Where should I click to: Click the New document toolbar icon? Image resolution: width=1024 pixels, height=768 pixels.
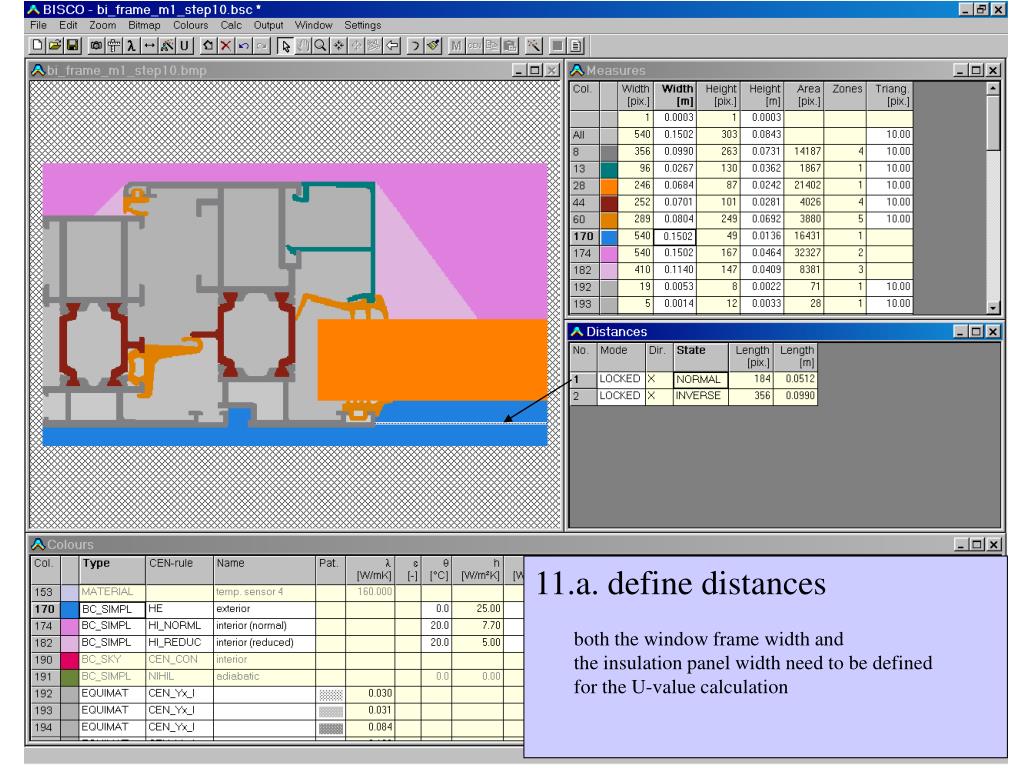(x=37, y=46)
